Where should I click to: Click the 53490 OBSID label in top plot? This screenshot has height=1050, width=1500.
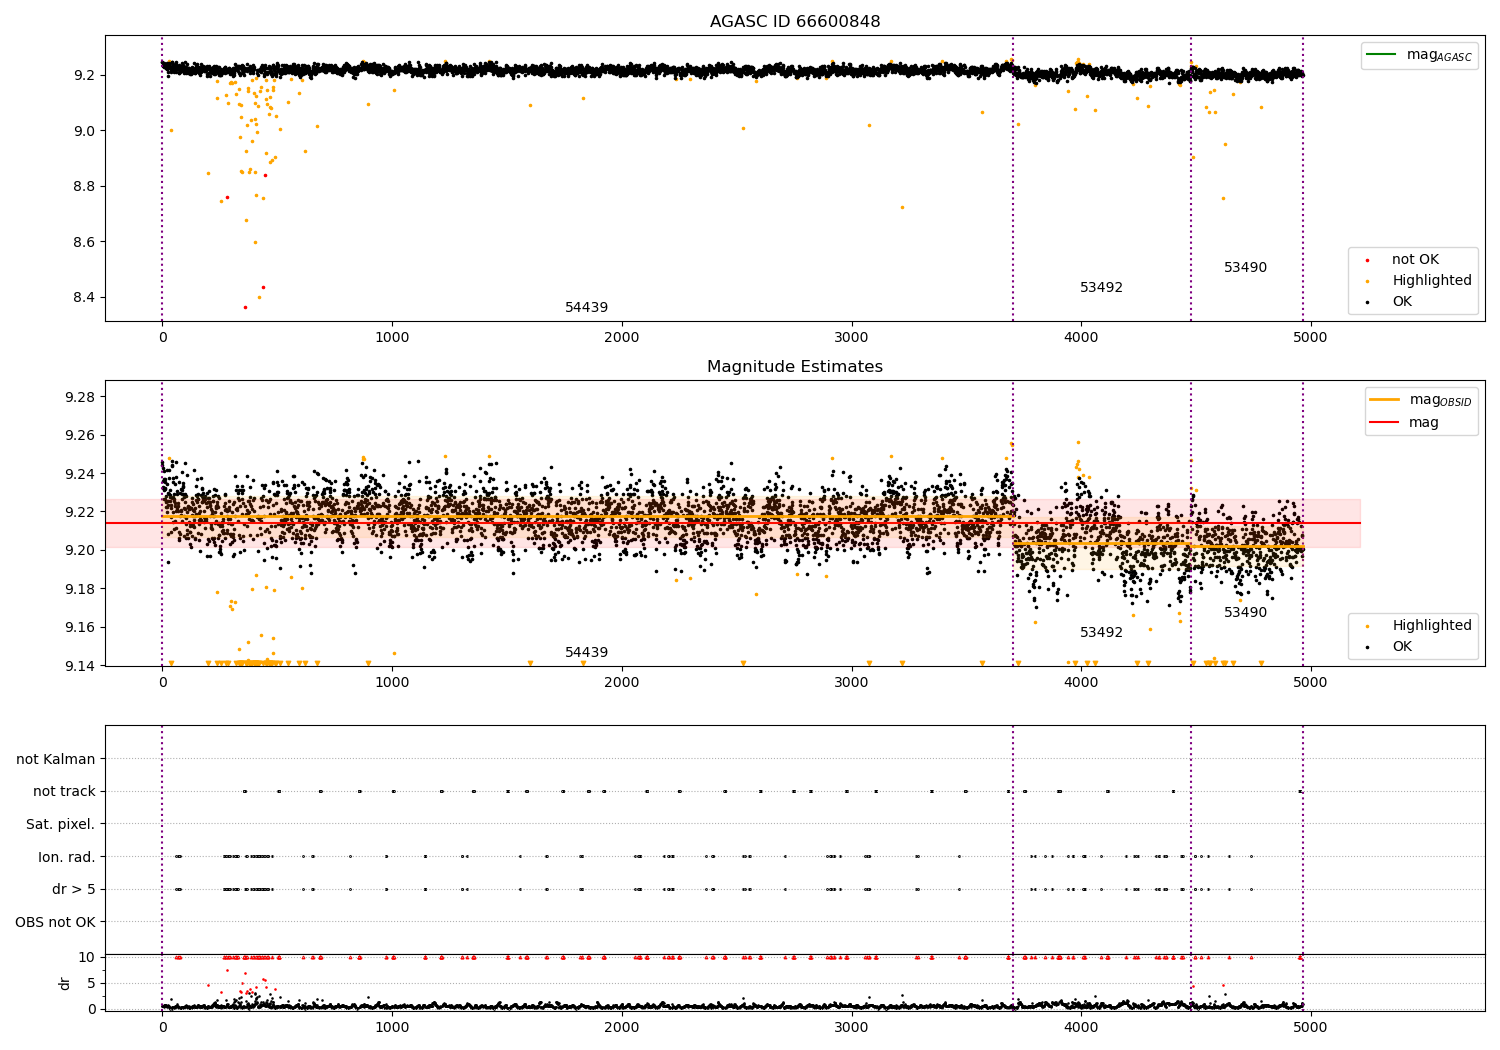1245,268
